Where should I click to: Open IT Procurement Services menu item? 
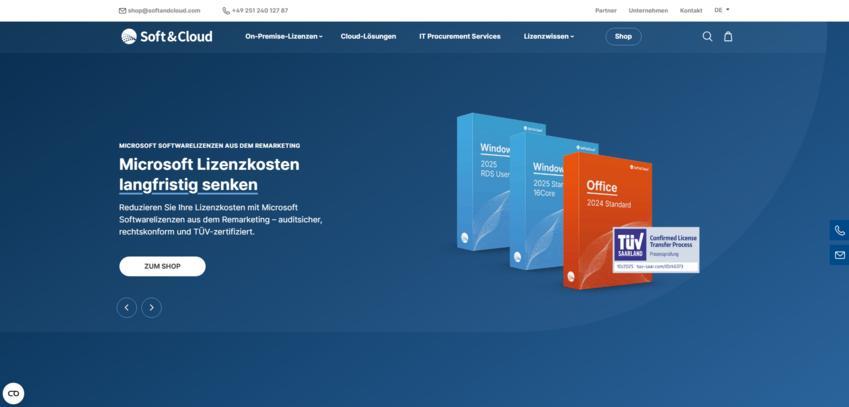[460, 36]
